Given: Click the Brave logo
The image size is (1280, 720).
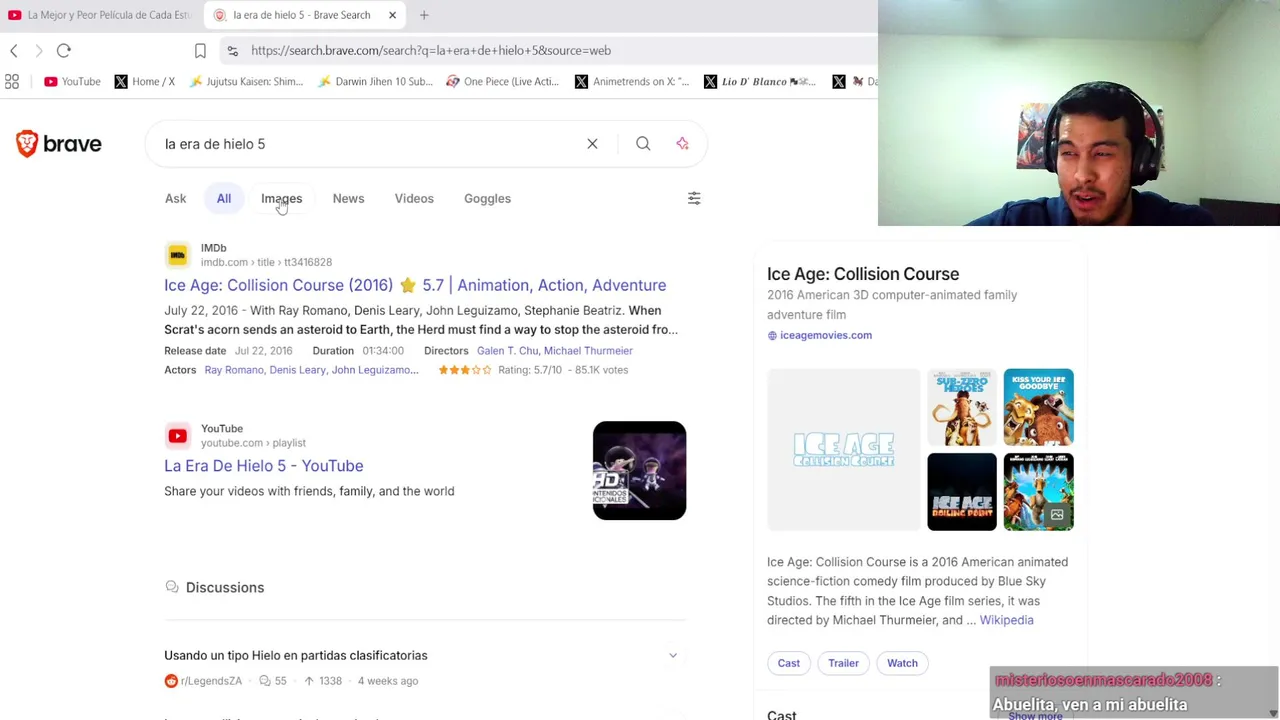Looking at the screenshot, I should click(x=59, y=144).
